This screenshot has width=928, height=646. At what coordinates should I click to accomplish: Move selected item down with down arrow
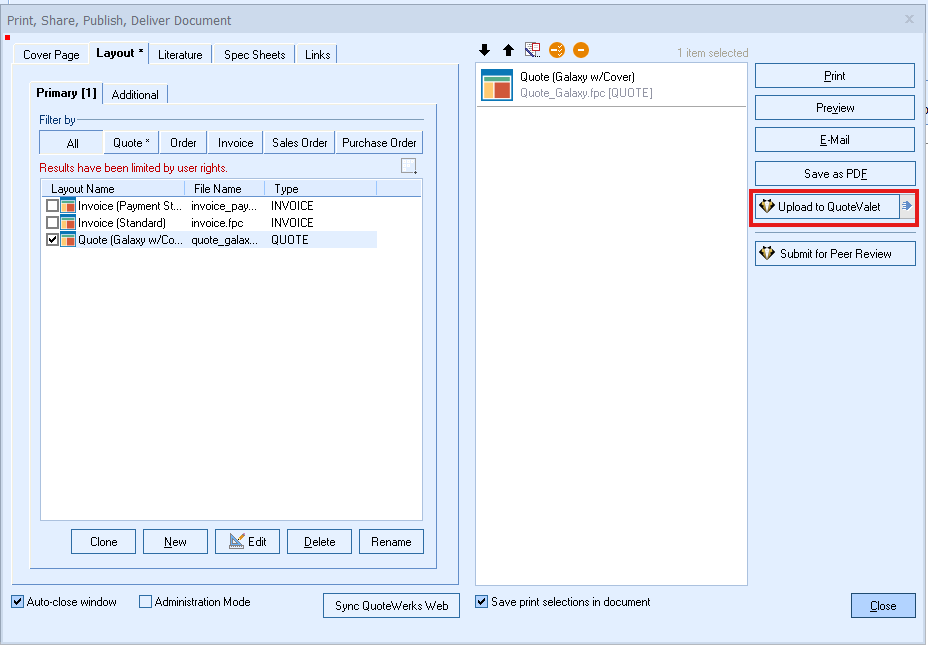pos(485,50)
